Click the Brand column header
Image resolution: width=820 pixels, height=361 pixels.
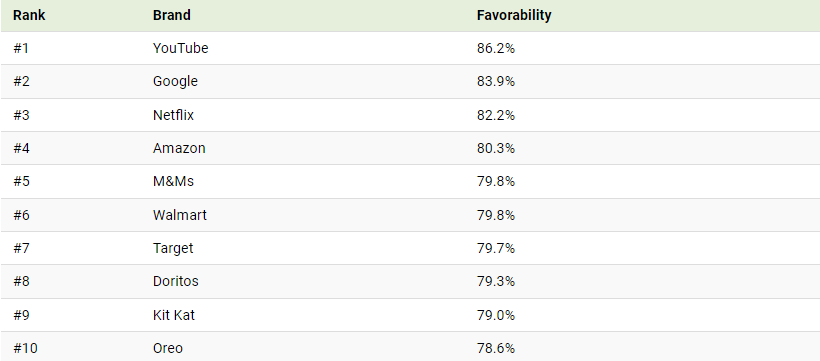172,15
